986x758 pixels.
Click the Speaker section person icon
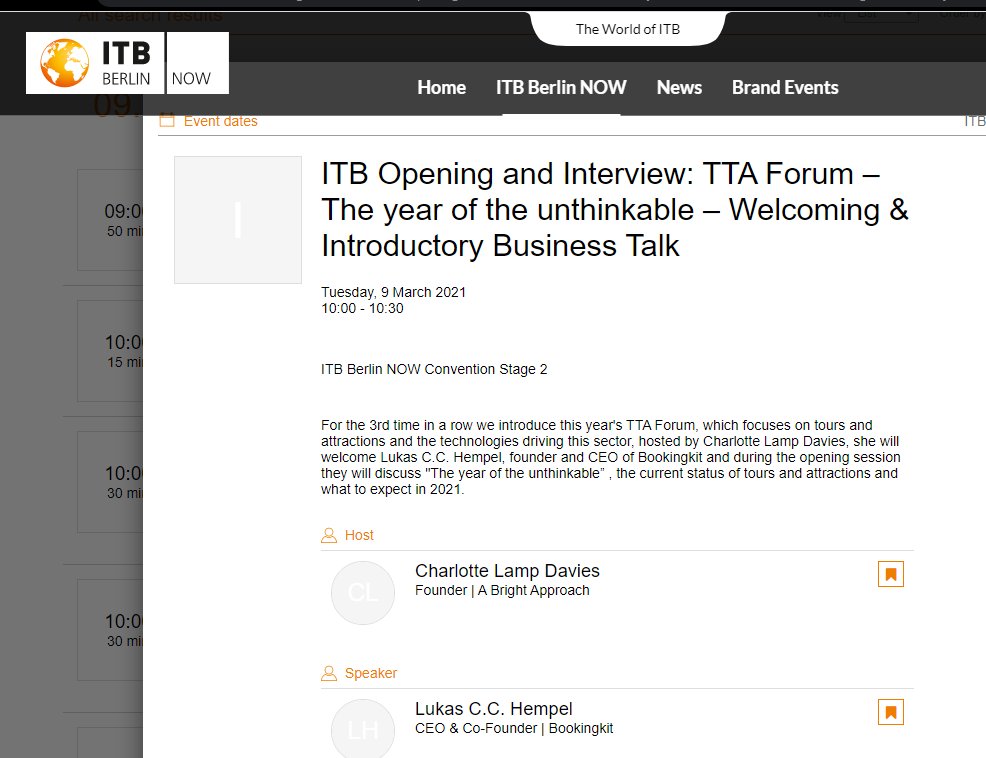click(x=329, y=673)
